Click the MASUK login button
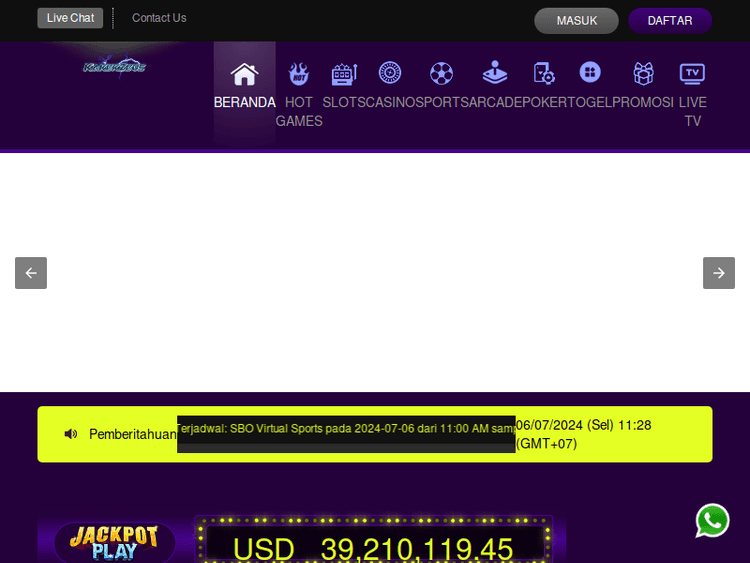Screen dimensions: 750x563 (x=576, y=21)
